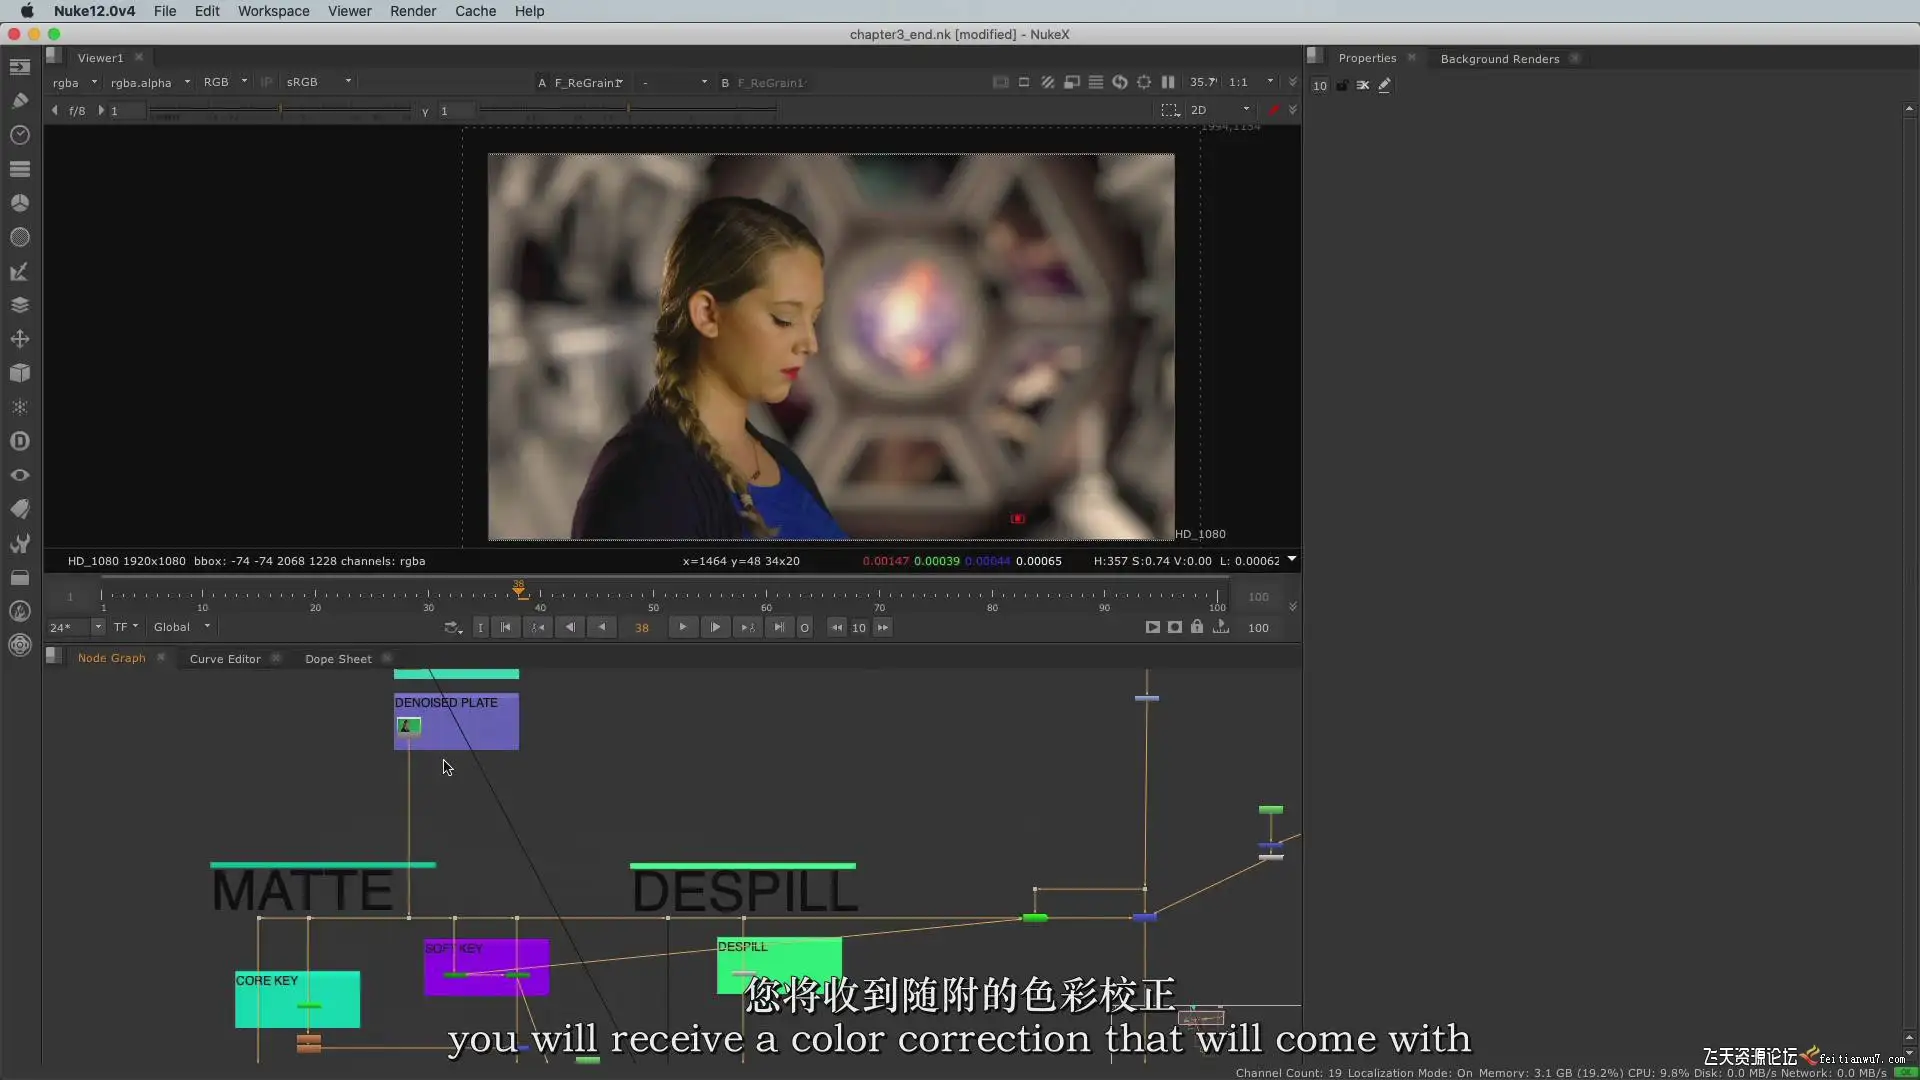Open the Merge nodes layers icon

[20, 305]
